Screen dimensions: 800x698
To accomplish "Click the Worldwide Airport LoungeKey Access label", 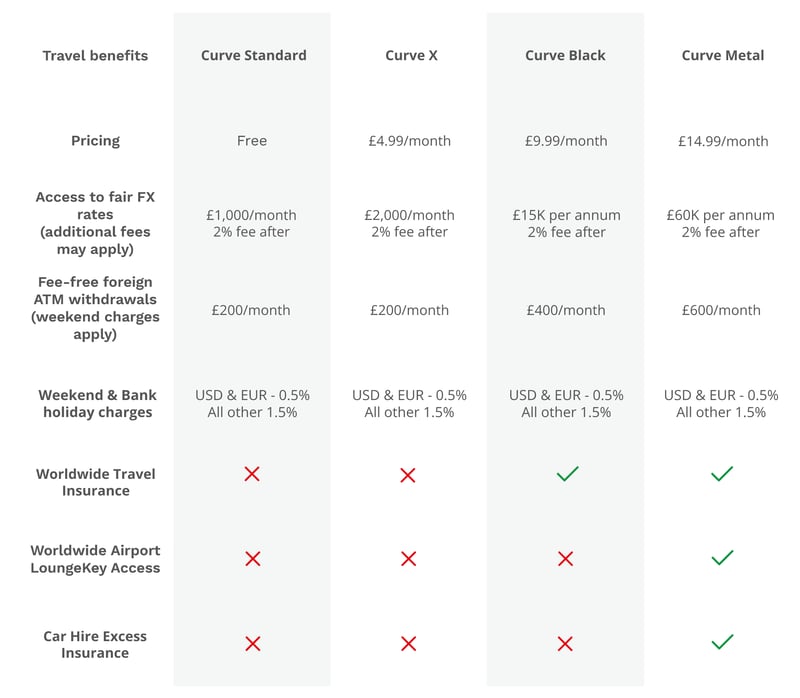I will pos(95,559).
